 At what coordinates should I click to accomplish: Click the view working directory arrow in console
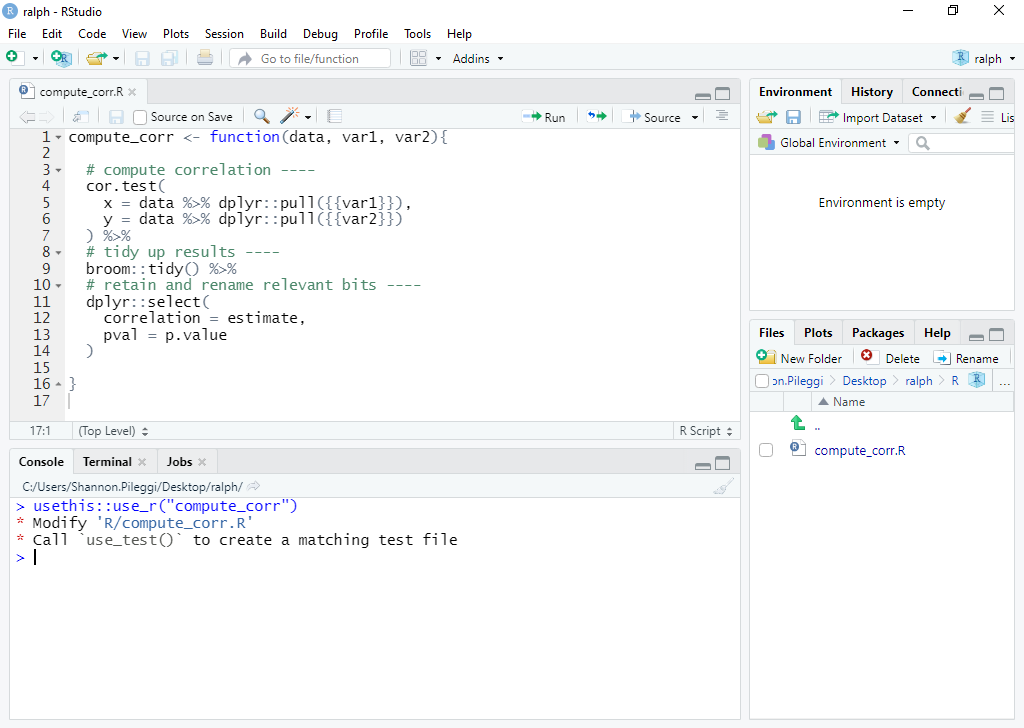(x=254, y=486)
